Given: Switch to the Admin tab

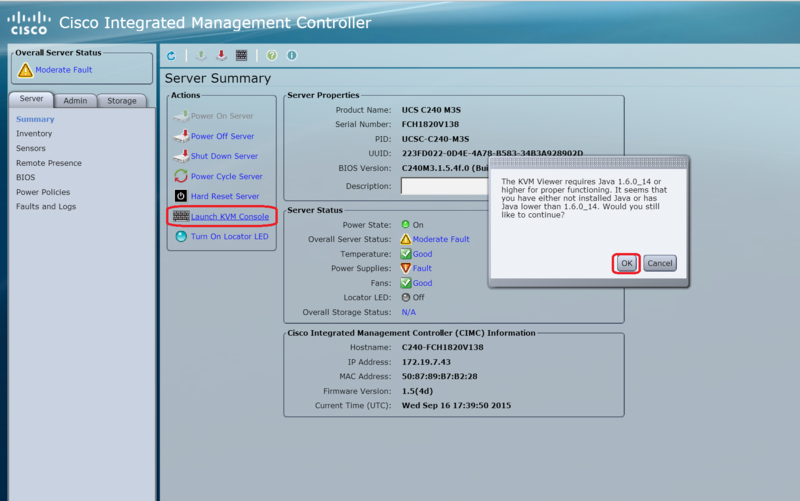Looking at the screenshot, I should [x=75, y=101].
